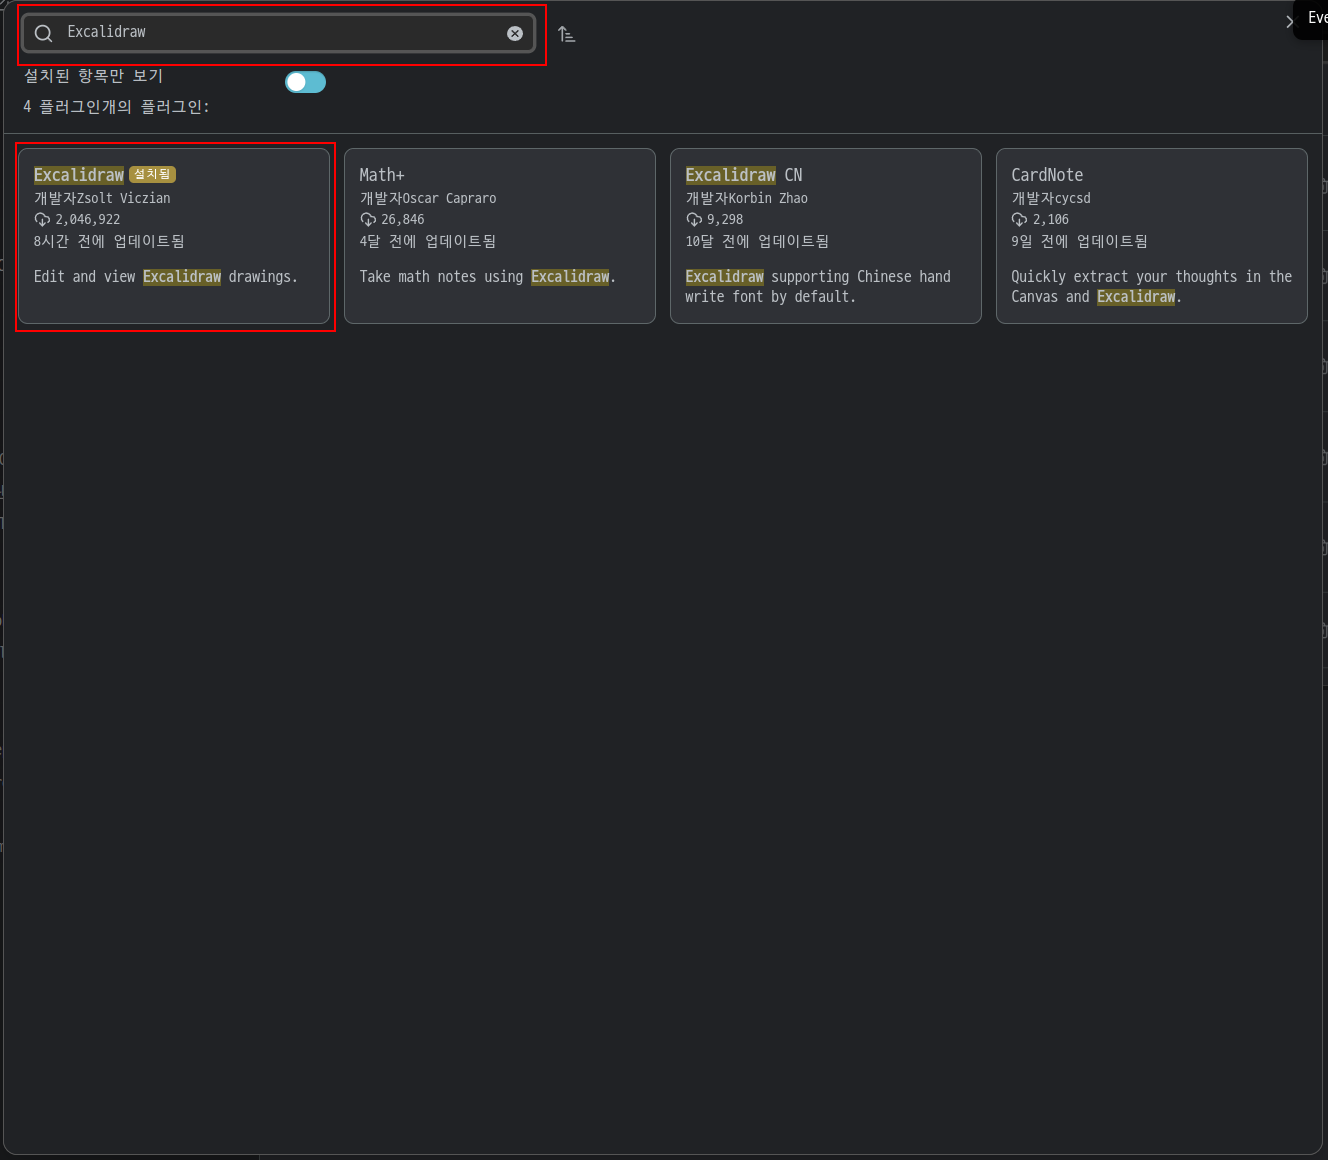Open the Excalidraw plugin by Zsolt Viczian
1328x1160 pixels.
pyautogui.click(x=174, y=236)
